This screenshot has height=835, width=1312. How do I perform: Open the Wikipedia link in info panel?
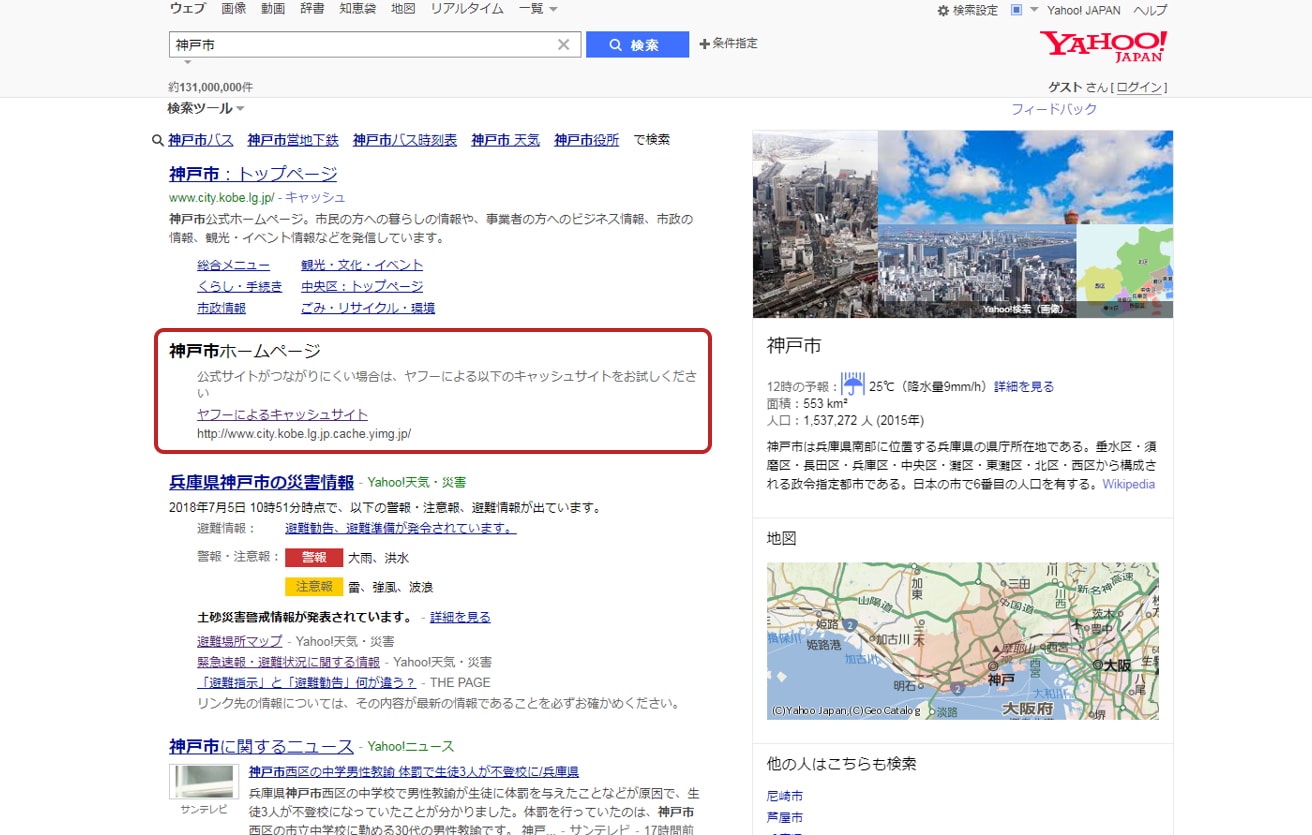click(1129, 484)
